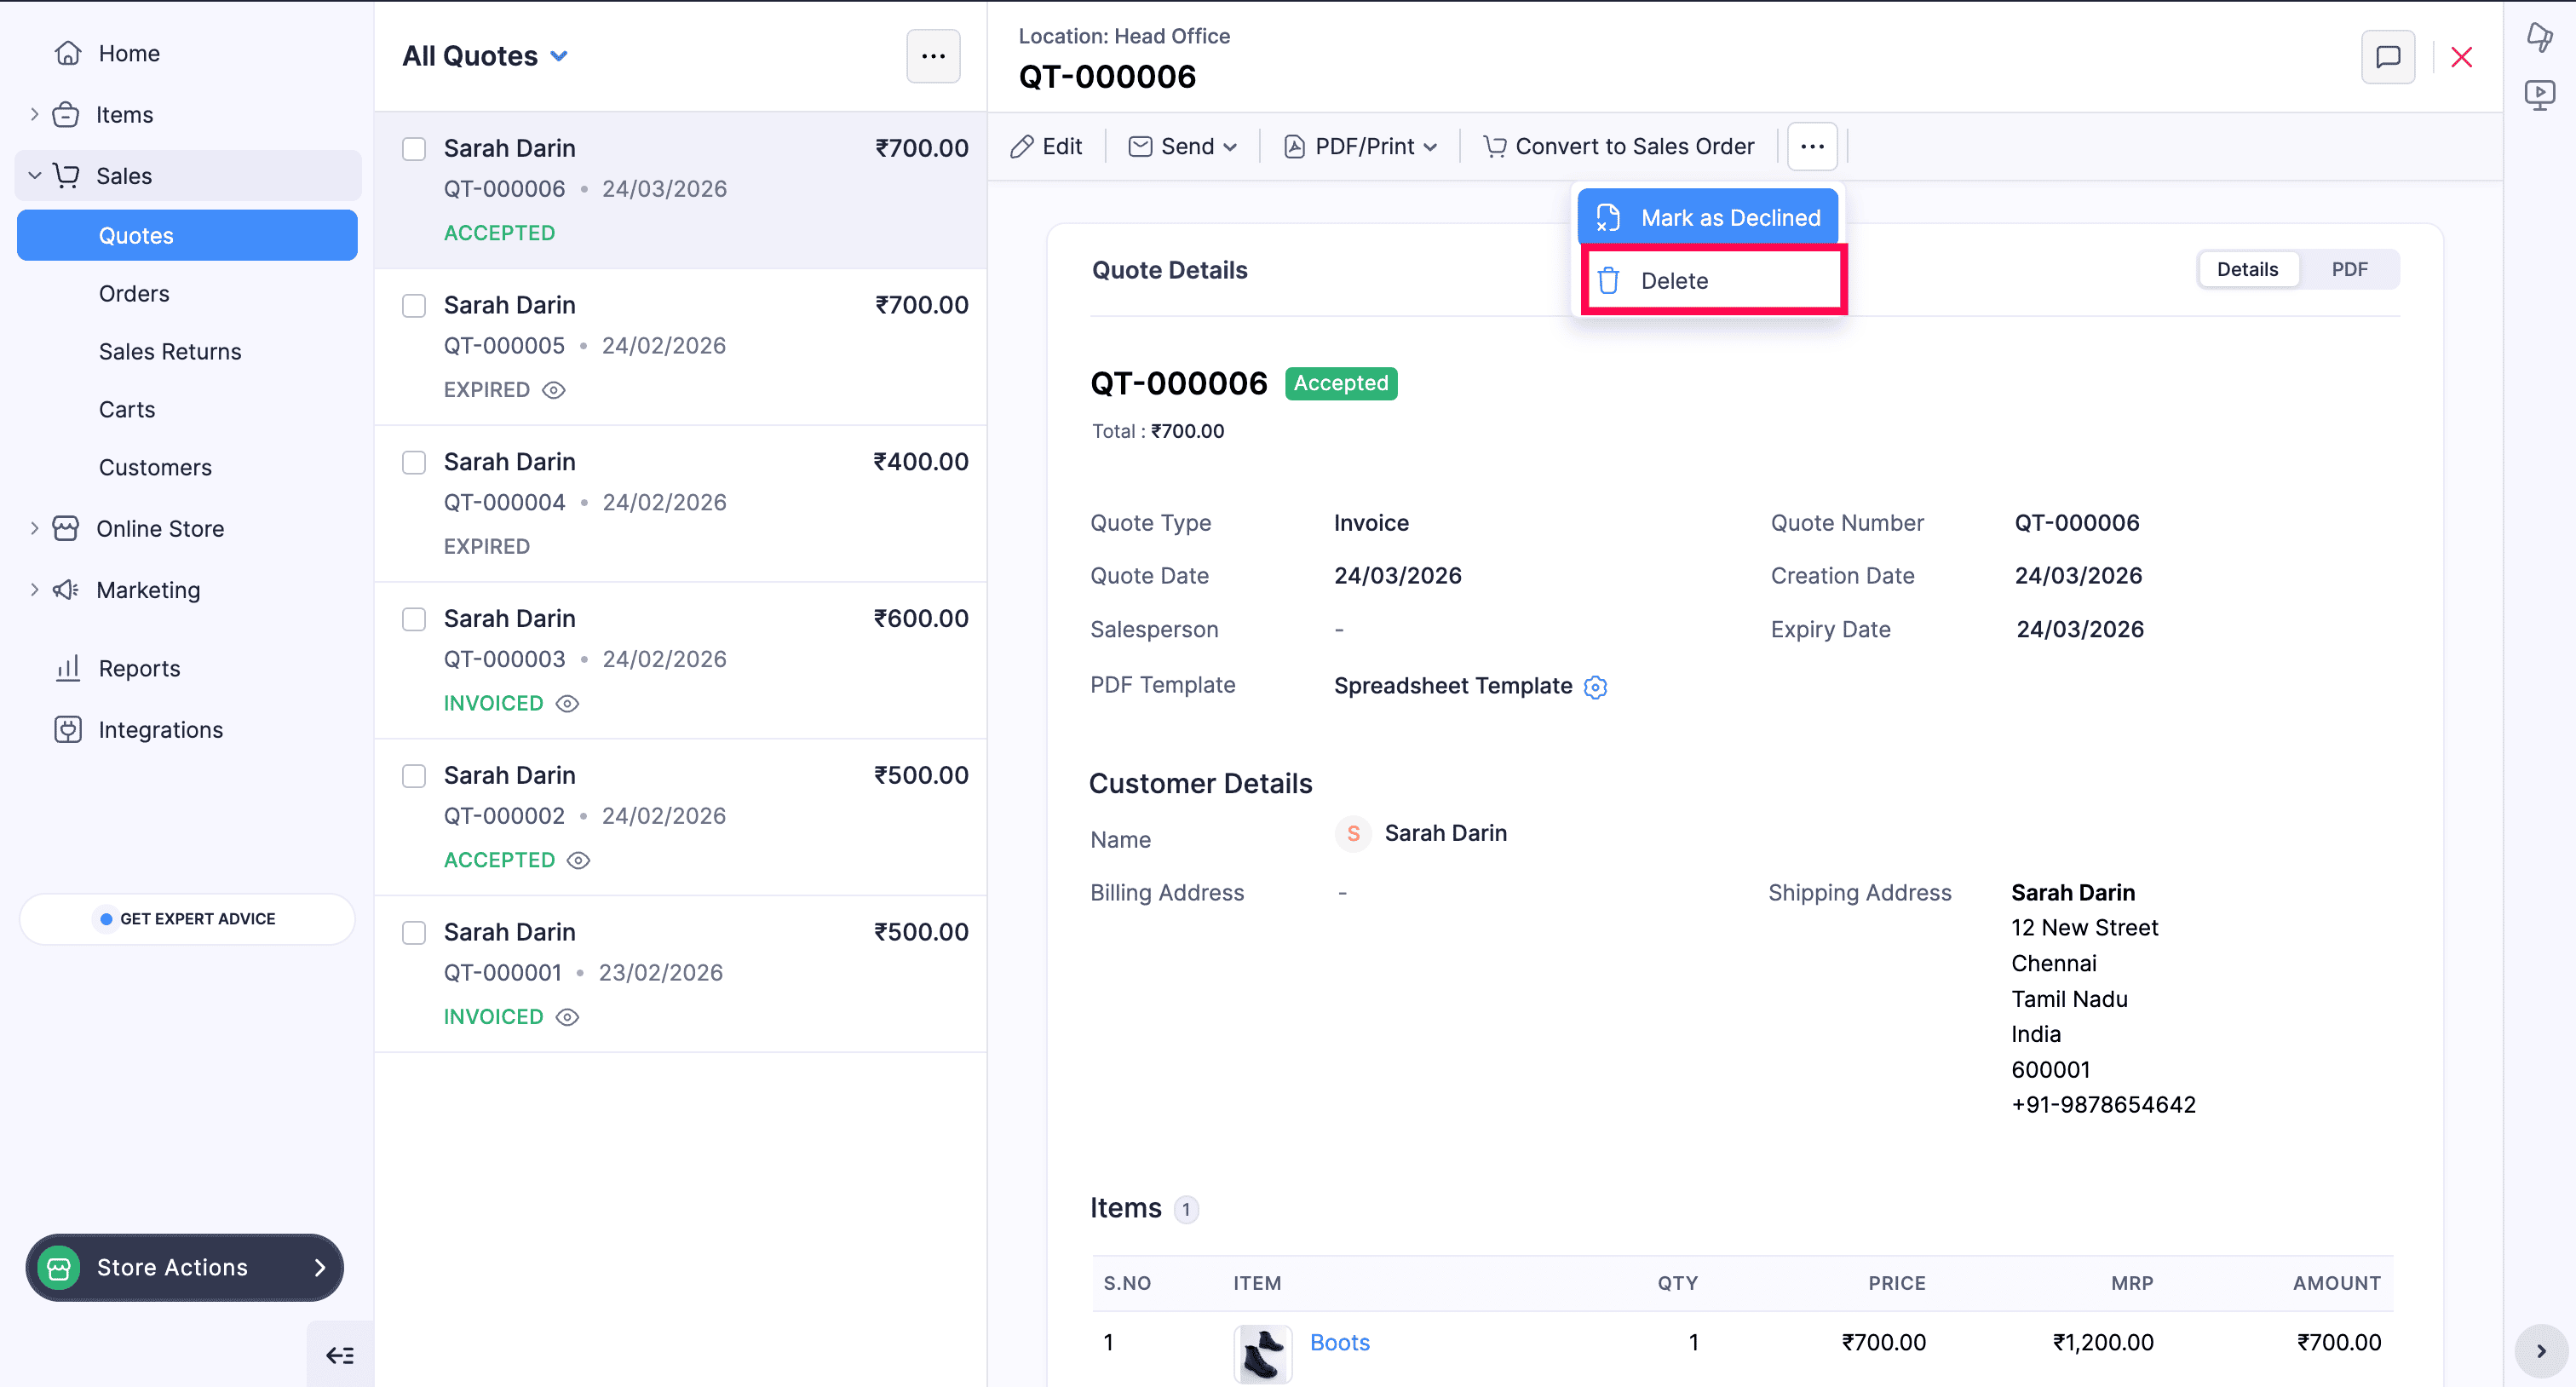Check the QT-000006 quote checkbox
The image size is (2576, 1387).
click(x=414, y=149)
